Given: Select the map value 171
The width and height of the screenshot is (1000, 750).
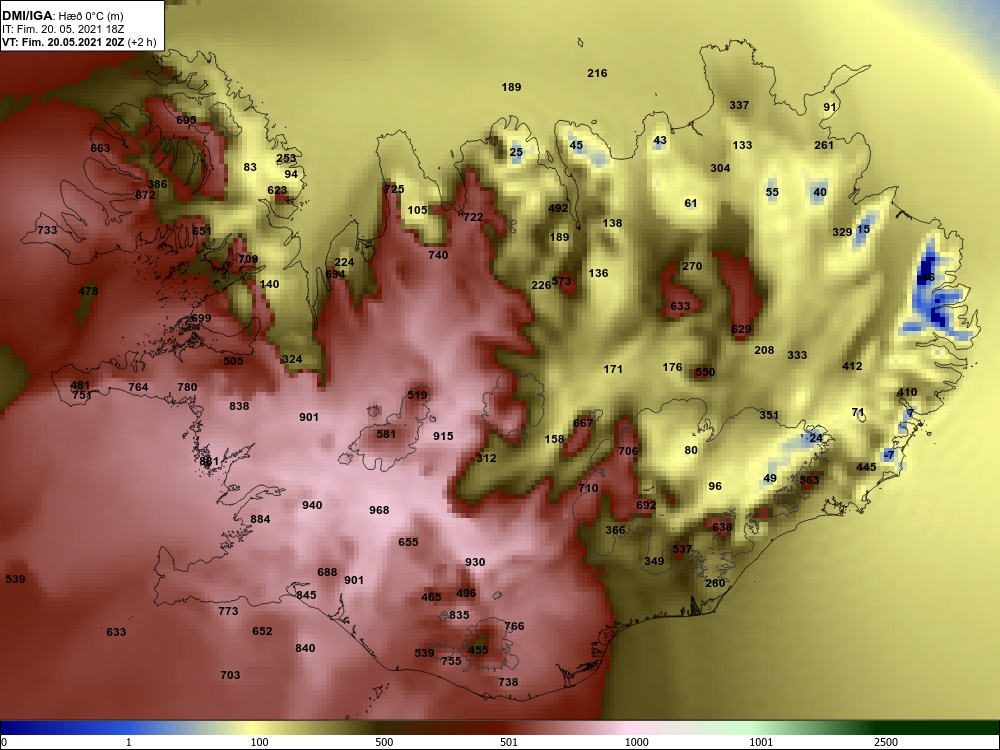Looking at the screenshot, I should (613, 369).
